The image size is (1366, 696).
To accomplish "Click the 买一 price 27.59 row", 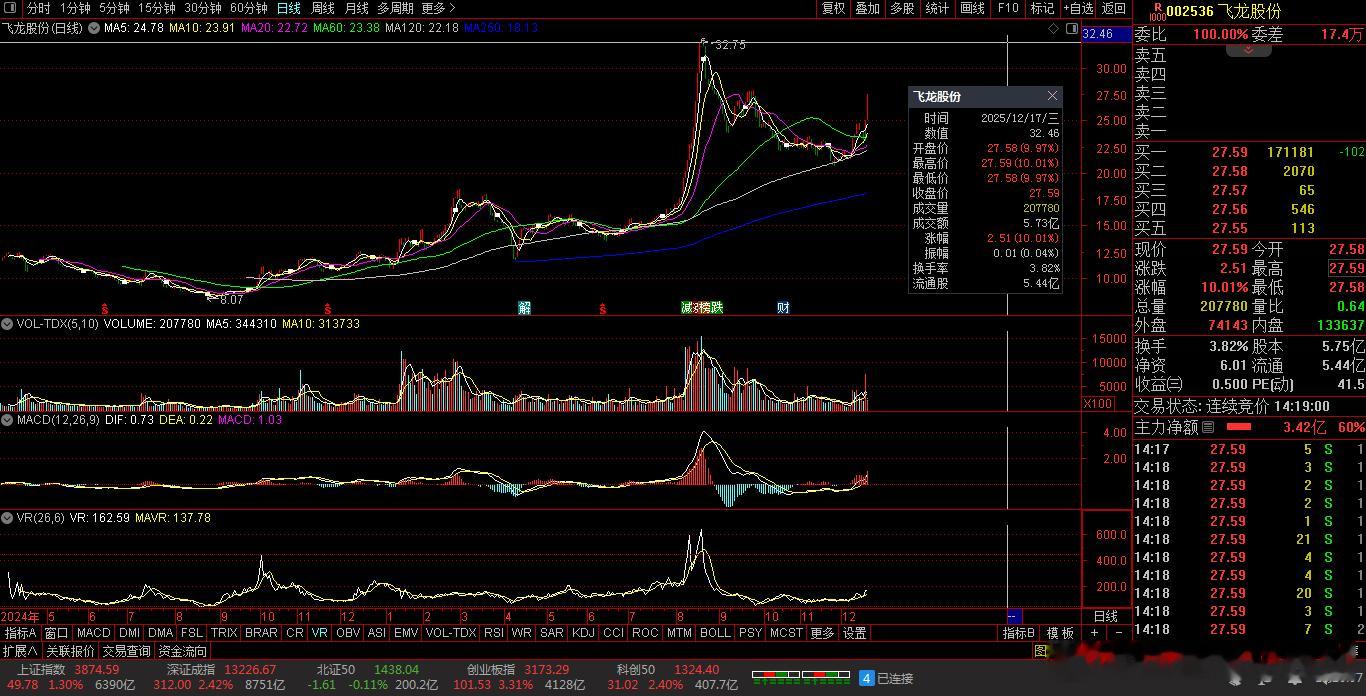I will point(1249,152).
